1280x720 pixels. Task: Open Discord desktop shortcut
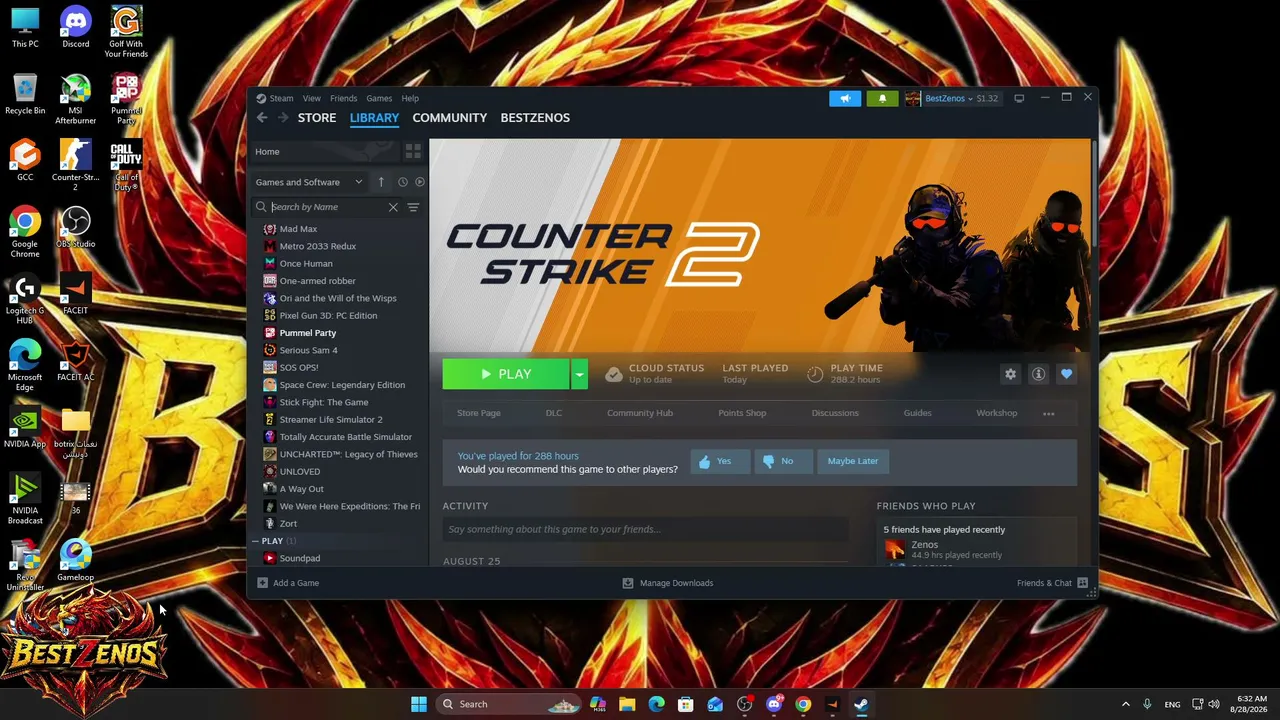(x=75, y=28)
